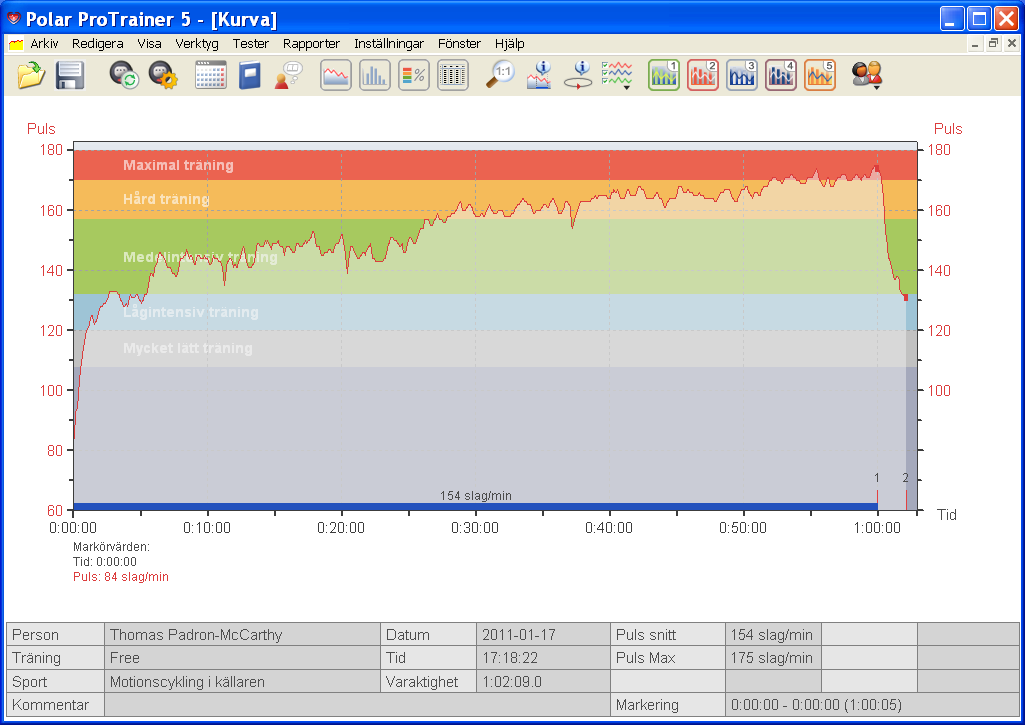Click the 0:30:00 time axis label
This screenshot has height=725, width=1025.
475,528
